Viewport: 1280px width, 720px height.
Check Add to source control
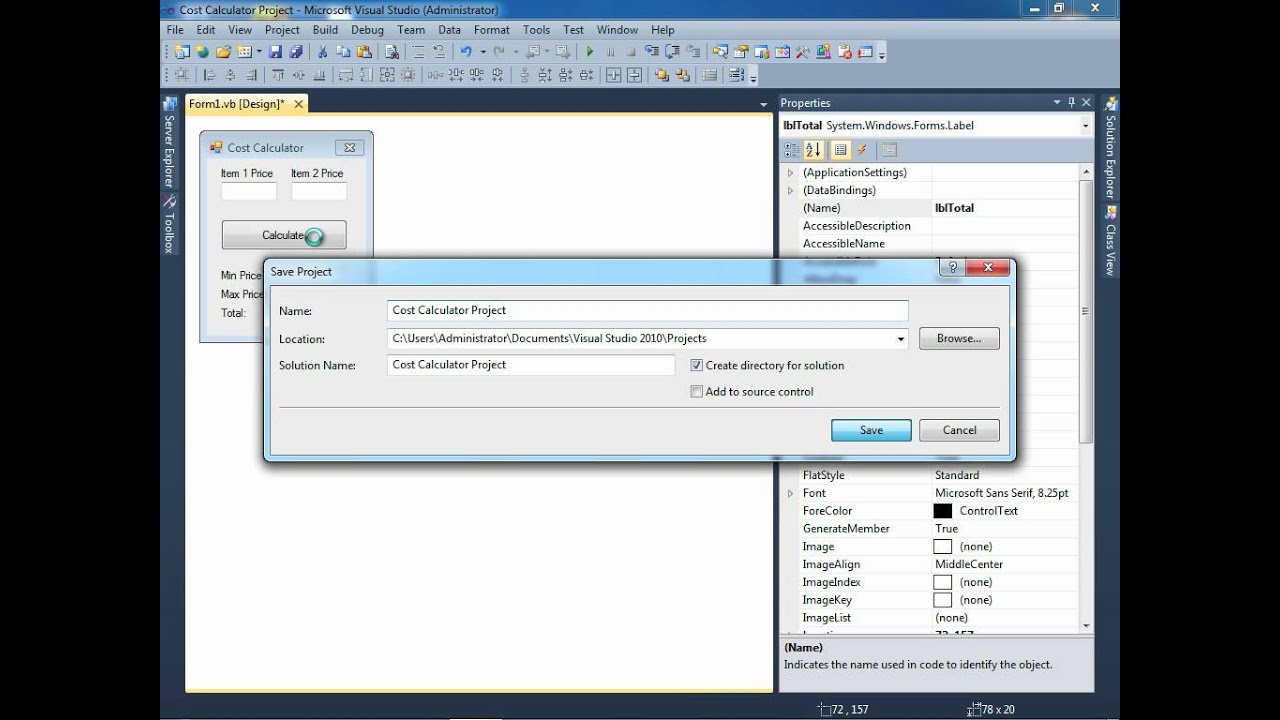(697, 392)
